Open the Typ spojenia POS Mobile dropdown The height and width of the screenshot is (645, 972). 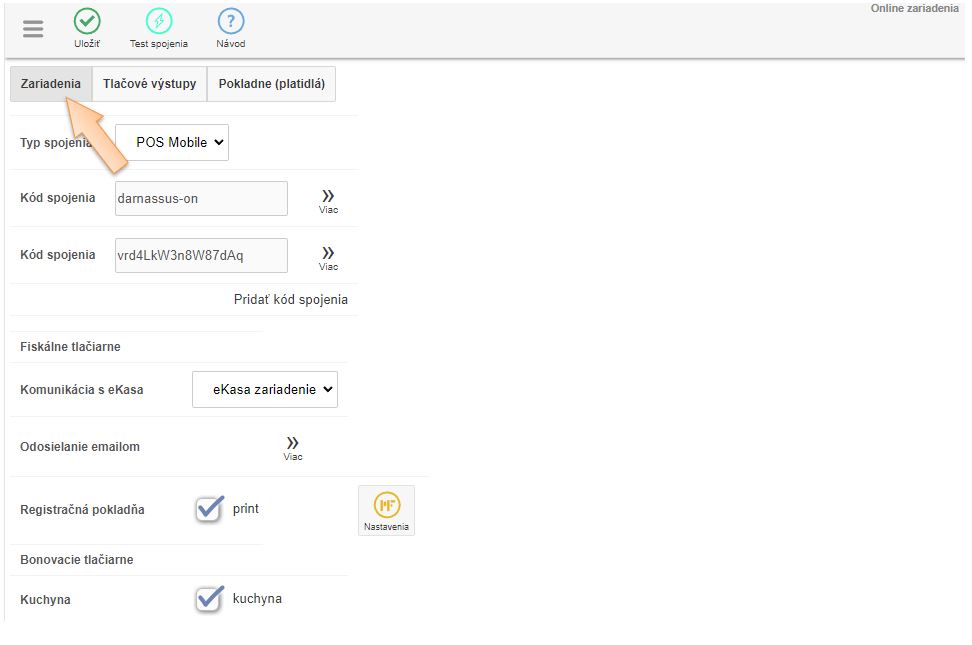[x=172, y=142]
